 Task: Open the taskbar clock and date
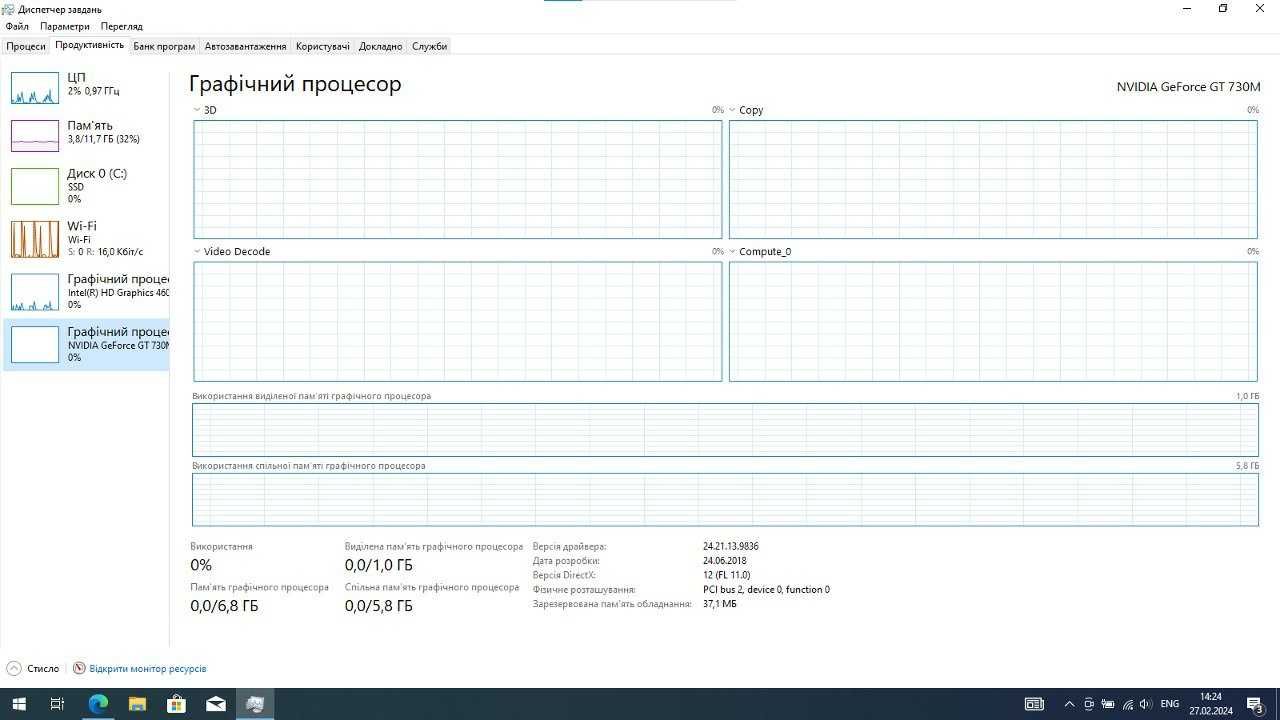point(1210,704)
